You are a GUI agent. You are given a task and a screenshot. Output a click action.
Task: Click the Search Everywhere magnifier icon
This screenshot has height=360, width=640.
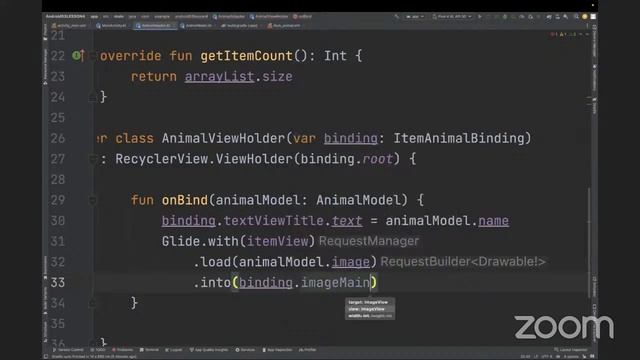click(x=576, y=17)
